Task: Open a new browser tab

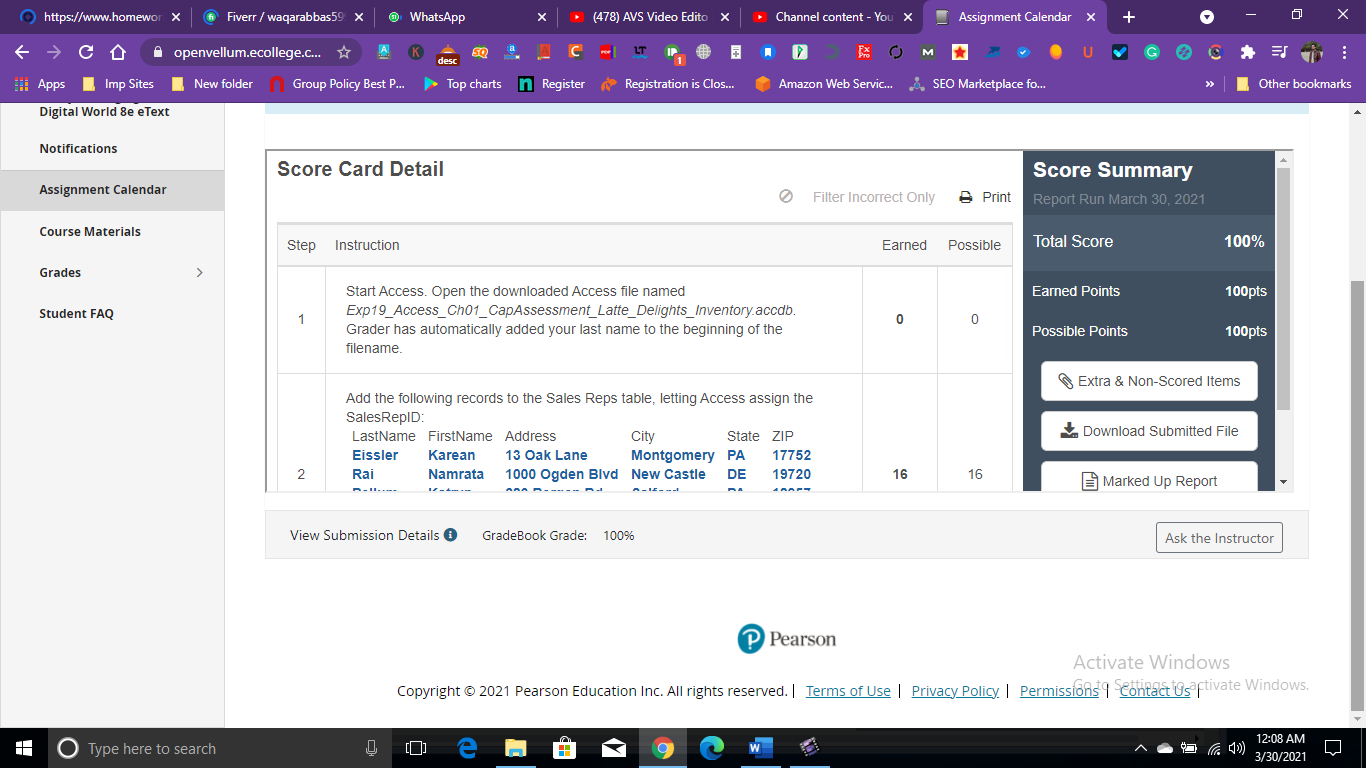Action: 1129,17
